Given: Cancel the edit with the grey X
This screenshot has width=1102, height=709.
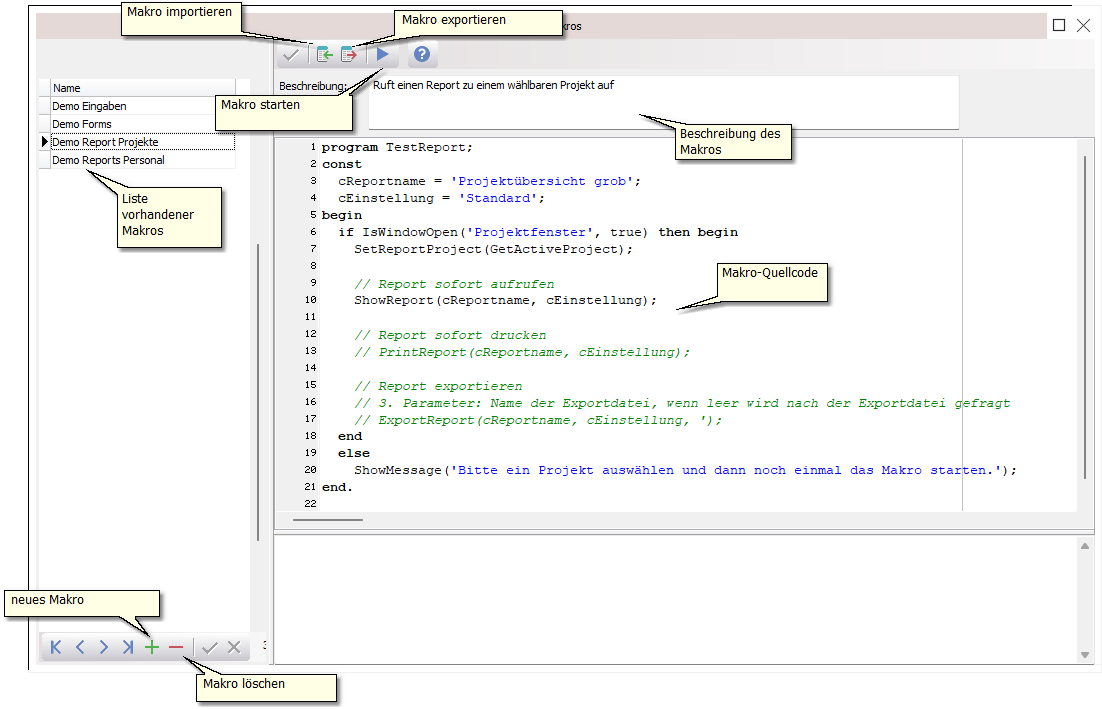Looking at the screenshot, I should point(234,648).
